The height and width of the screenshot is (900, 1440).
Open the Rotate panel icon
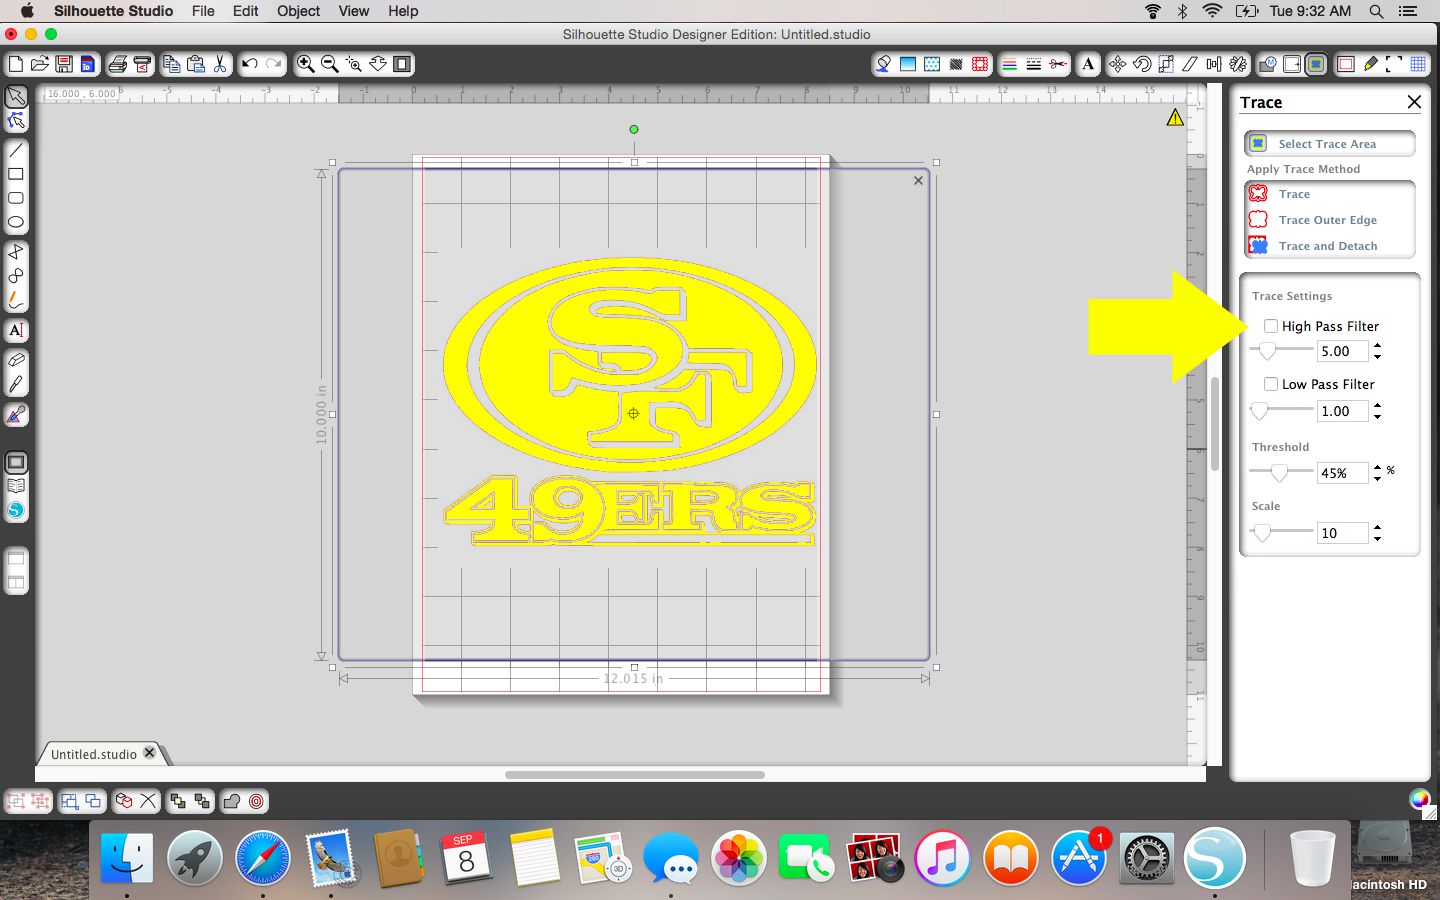pyautogui.click(x=1141, y=64)
